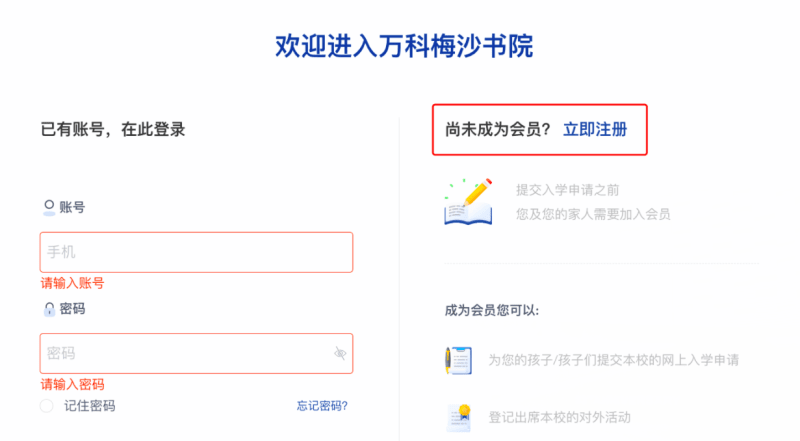Click the user account icon beside 账号
The height and width of the screenshot is (441, 800).
[49, 207]
